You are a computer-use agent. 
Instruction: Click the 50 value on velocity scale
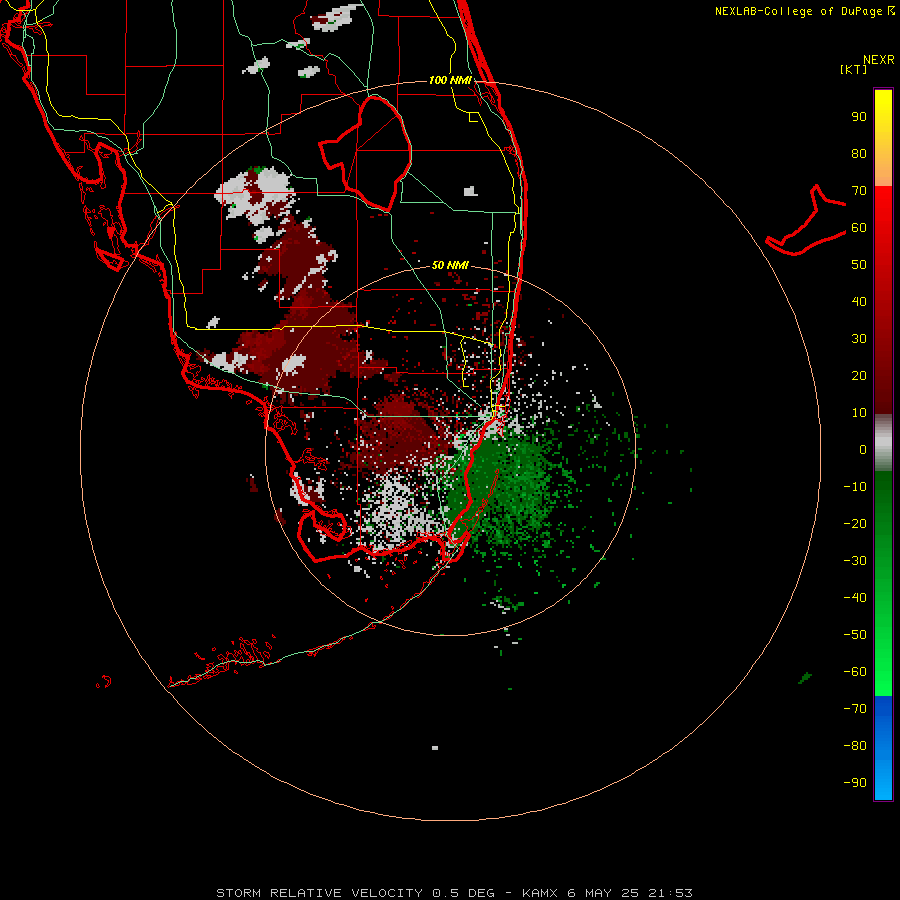point(859,265)
